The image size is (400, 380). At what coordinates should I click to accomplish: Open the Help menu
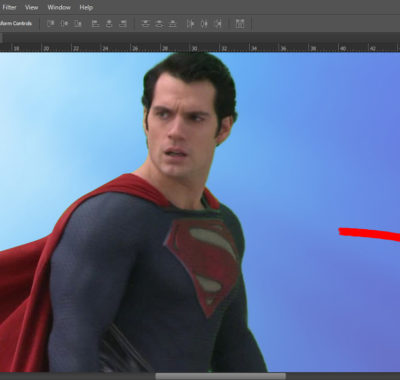pyautogui.click(x=86, y=7)
